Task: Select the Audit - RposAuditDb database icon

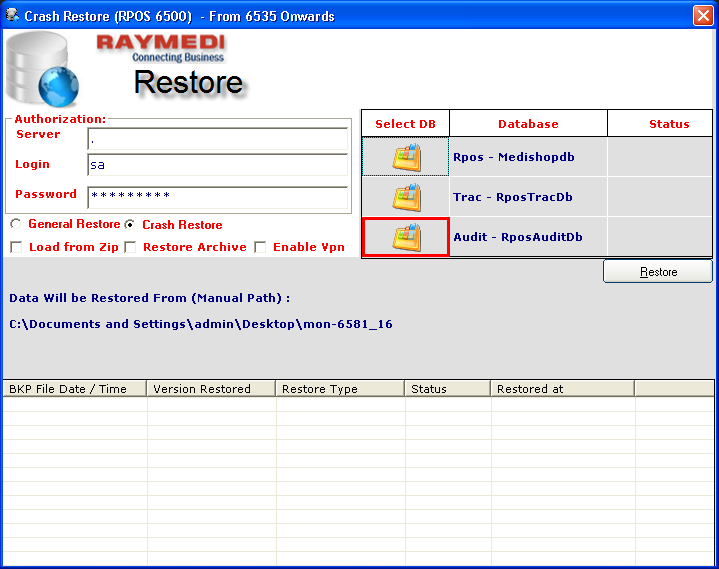Action: tap(406, 237)
